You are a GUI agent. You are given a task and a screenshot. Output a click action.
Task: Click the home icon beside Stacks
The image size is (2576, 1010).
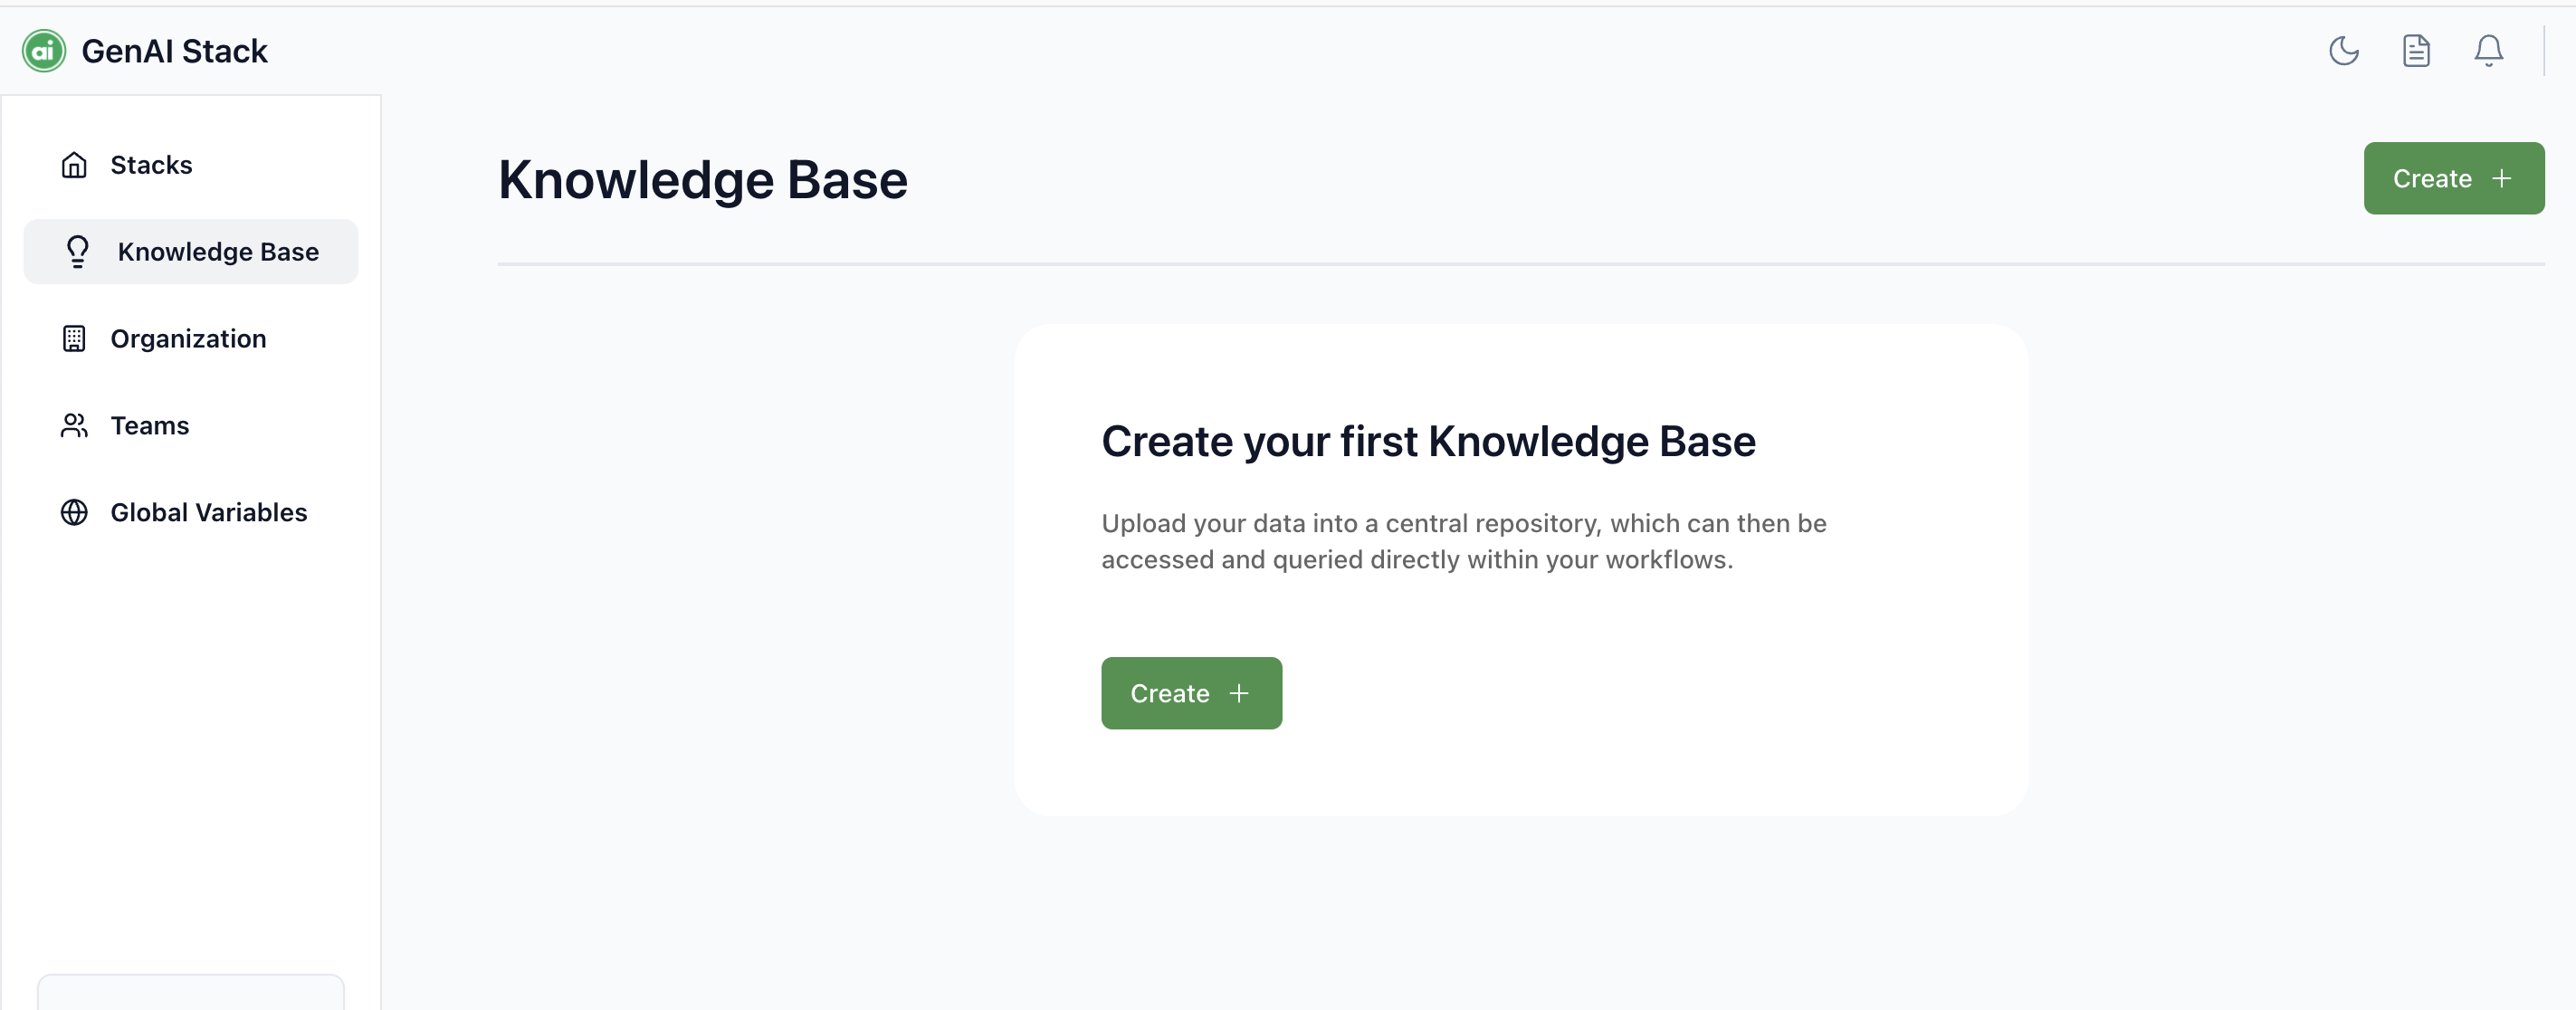pos(74,165)
